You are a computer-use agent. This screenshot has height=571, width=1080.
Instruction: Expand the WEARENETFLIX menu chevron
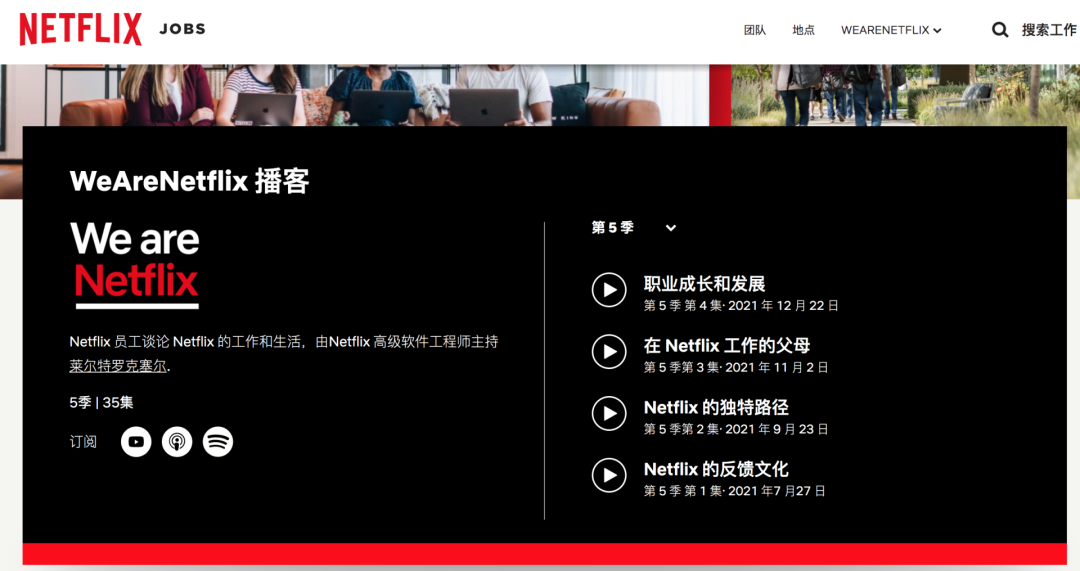click(937, 30)
